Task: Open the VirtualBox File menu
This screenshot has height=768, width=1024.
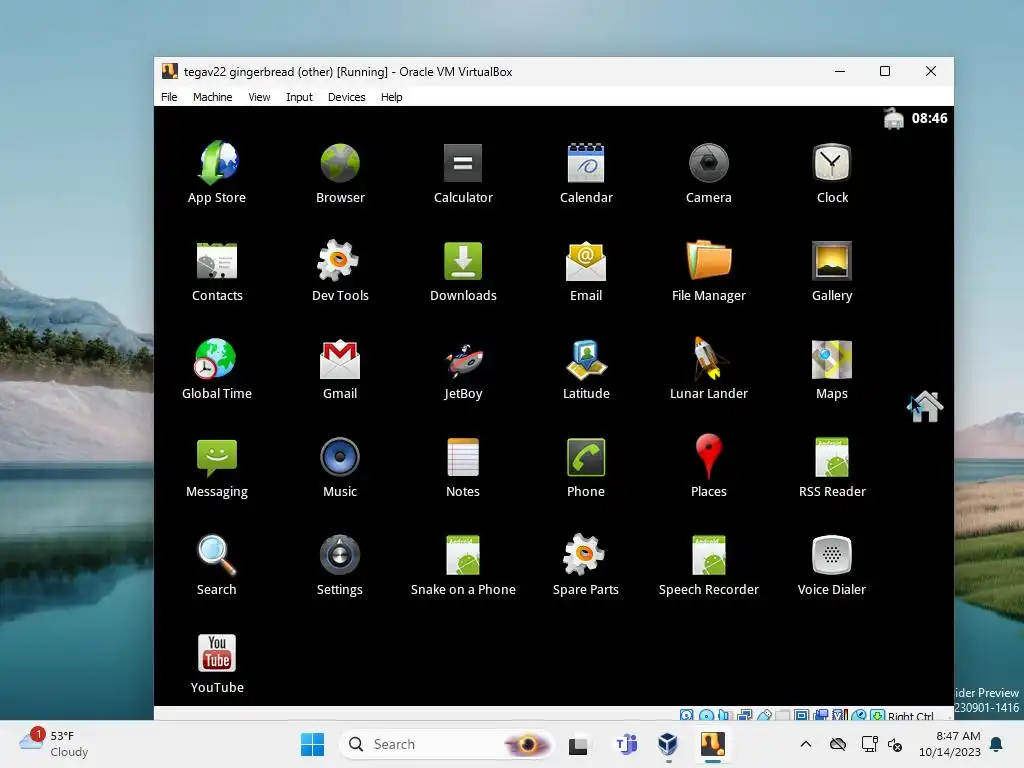Action: [x=169, y=97]
